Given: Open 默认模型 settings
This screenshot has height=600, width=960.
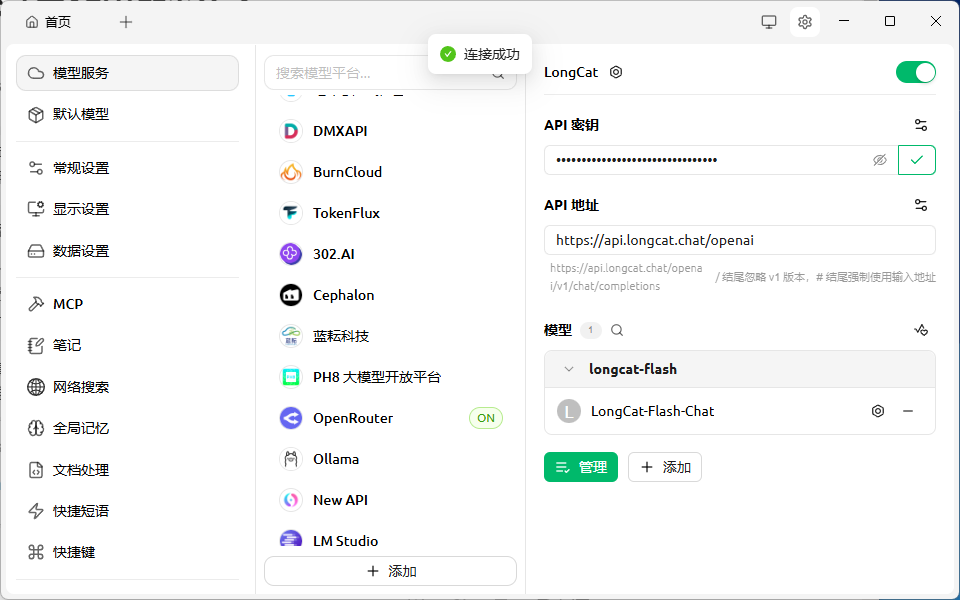Looking at the screenshot, I should 127,114.
